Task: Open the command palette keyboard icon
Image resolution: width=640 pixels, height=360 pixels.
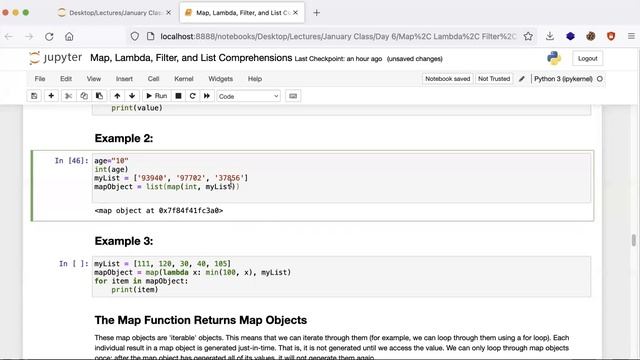Action: coord(293,96)
